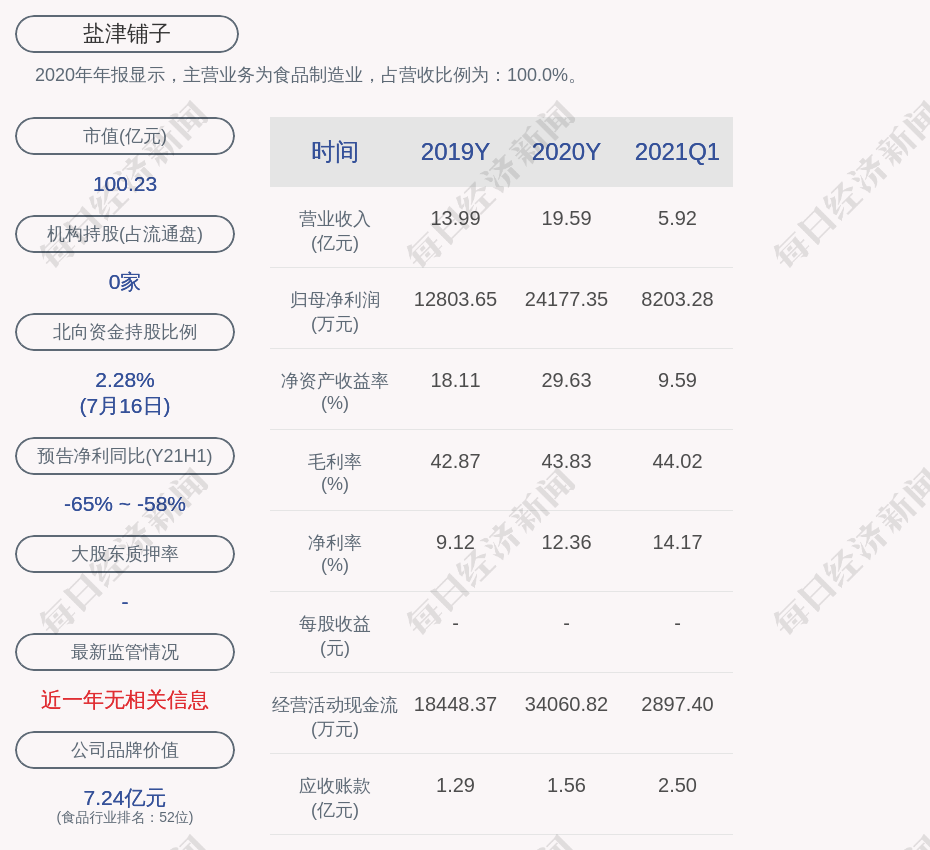Click the 归母净利润 2020Y value 24177.35

click(566, 299)
